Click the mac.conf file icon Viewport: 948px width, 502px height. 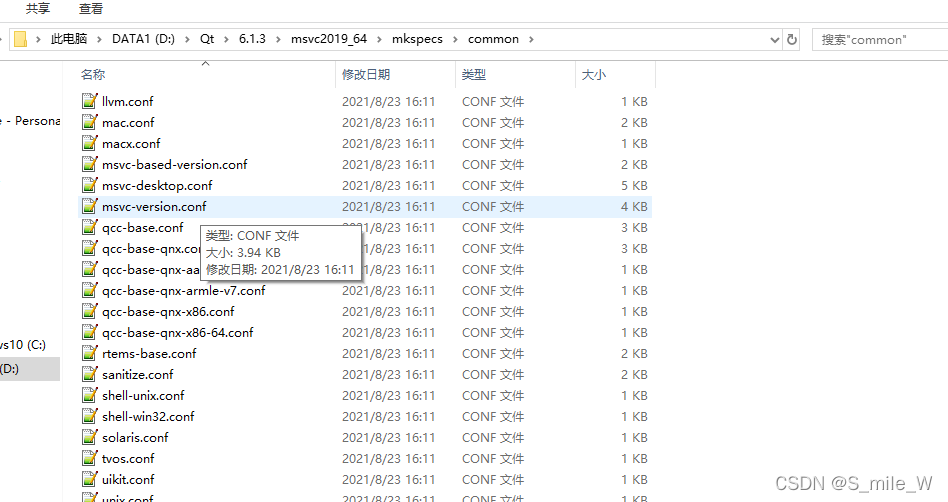tap(89, 122)
